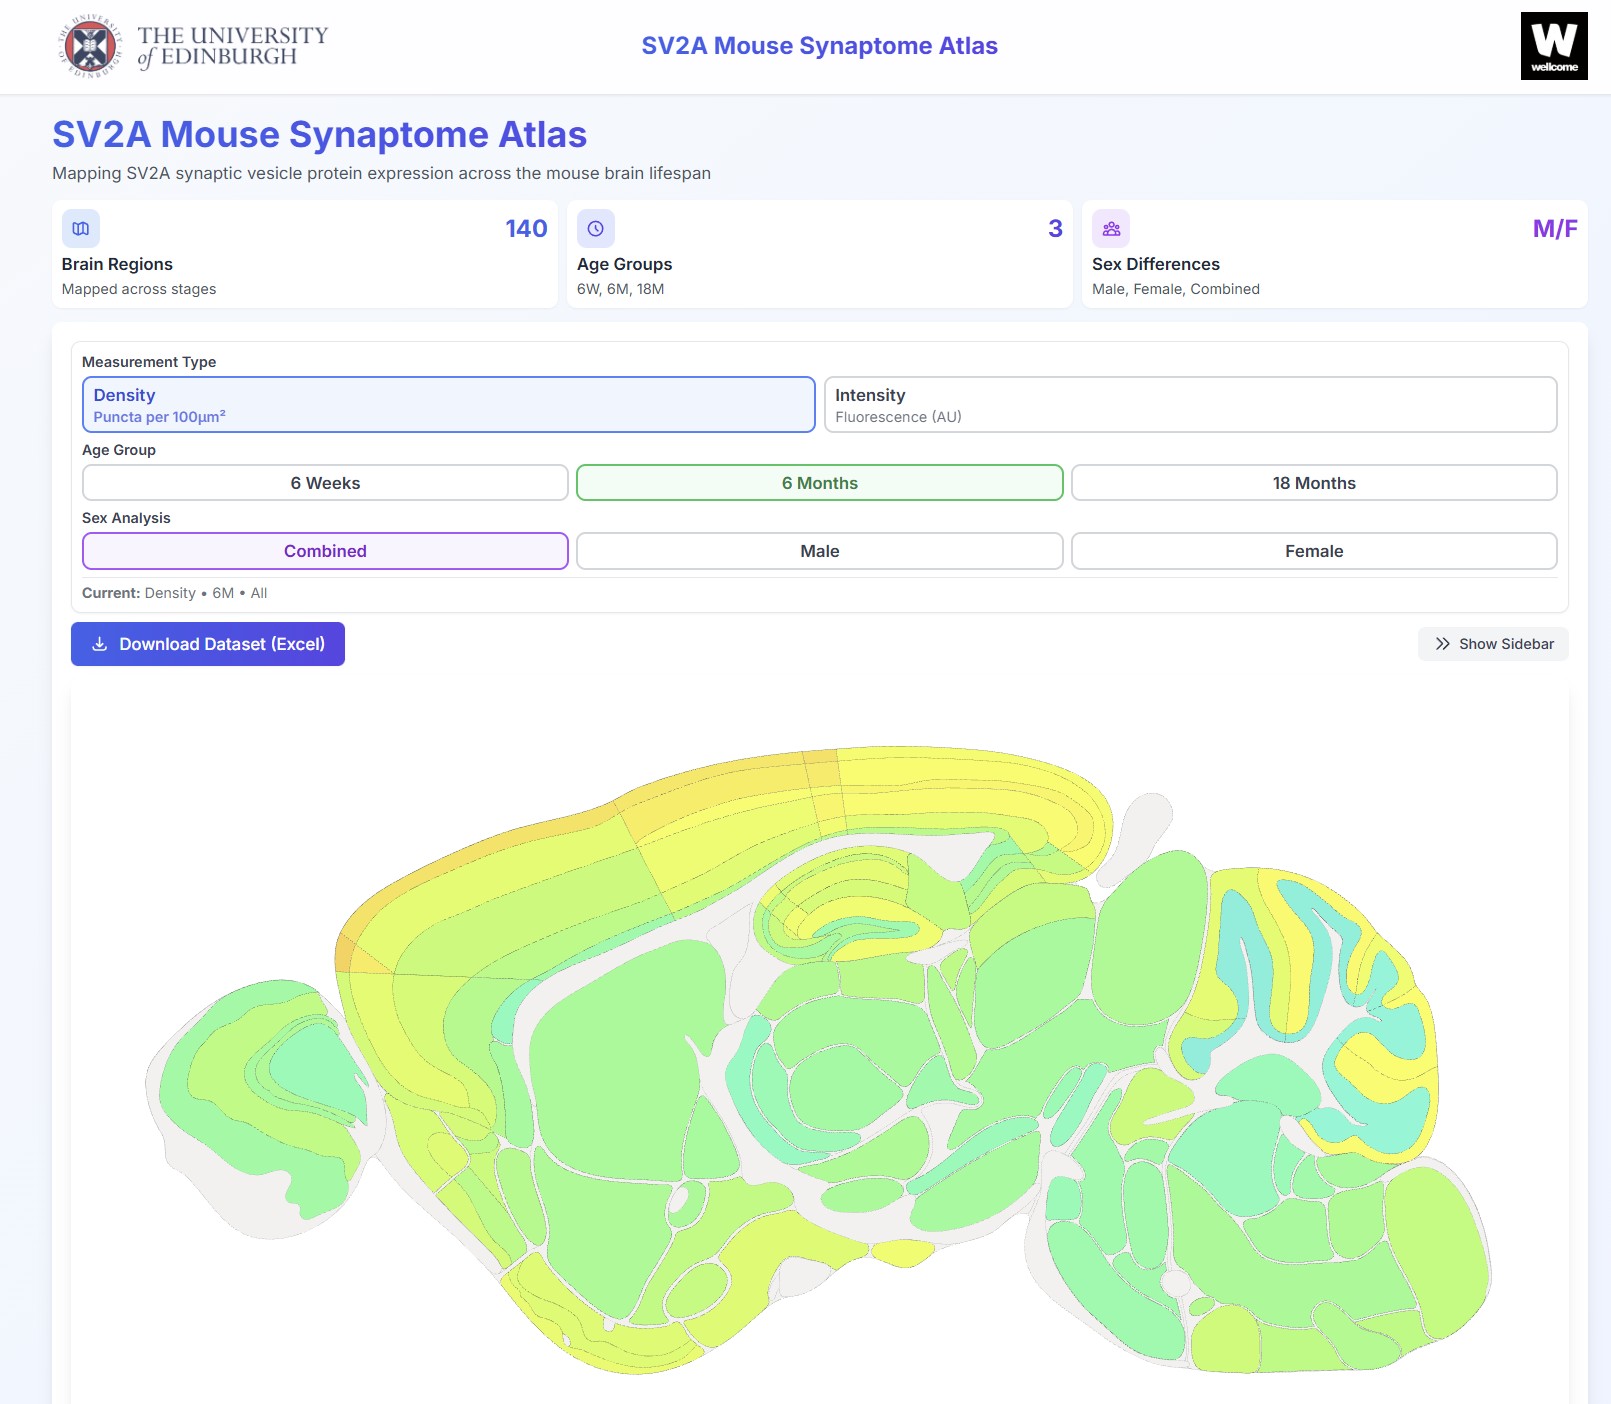The height and width of the screenshot is (1404, 1611).
Task: Download the dataset as Excel
Action: [x=207, y=644]
